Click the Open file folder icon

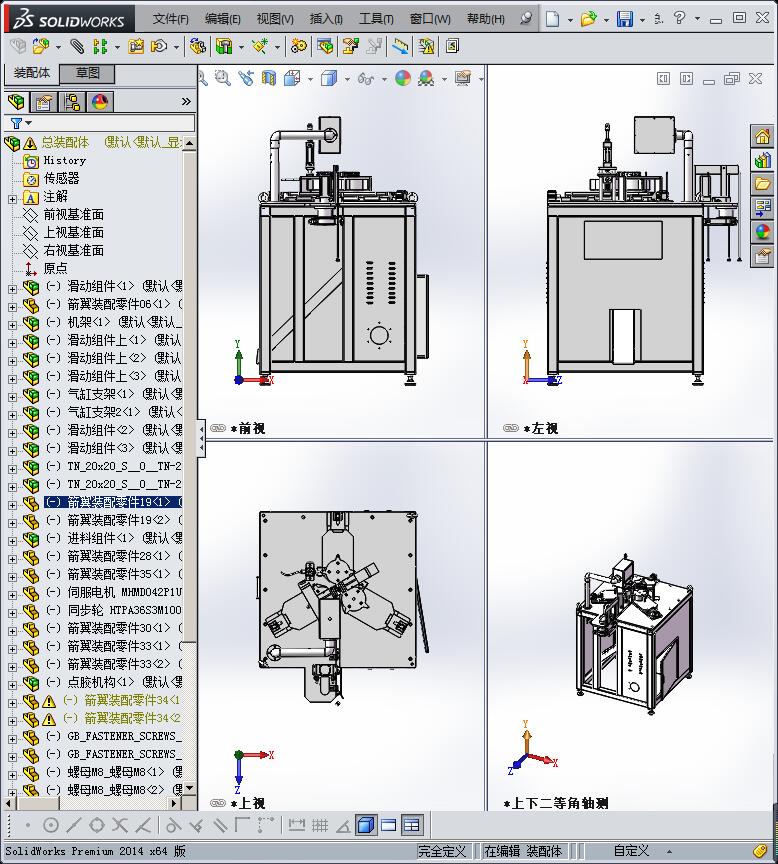(588, 19)
